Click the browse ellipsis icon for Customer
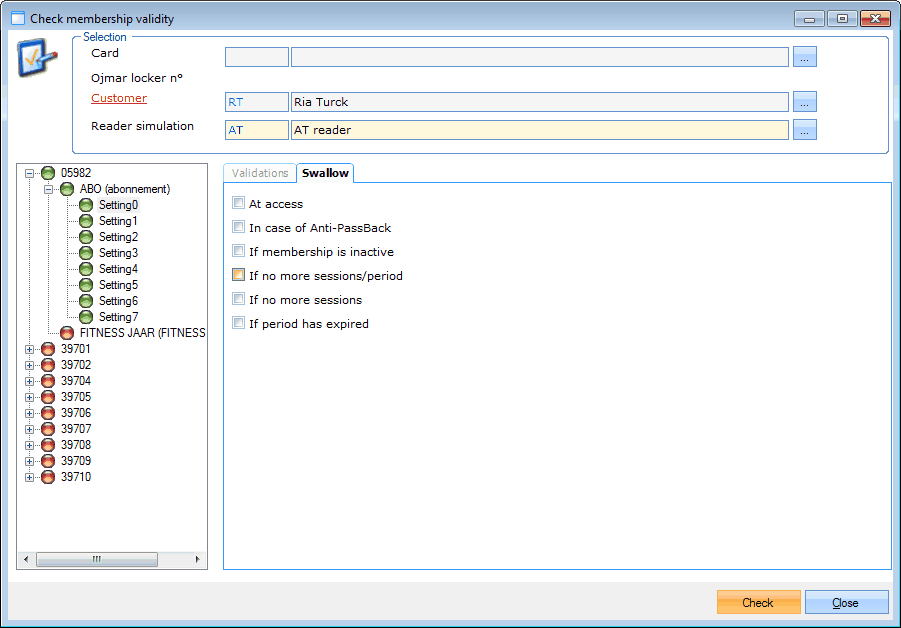The width and height of the screenshot is (901, 628). click(x=805, y=102)
